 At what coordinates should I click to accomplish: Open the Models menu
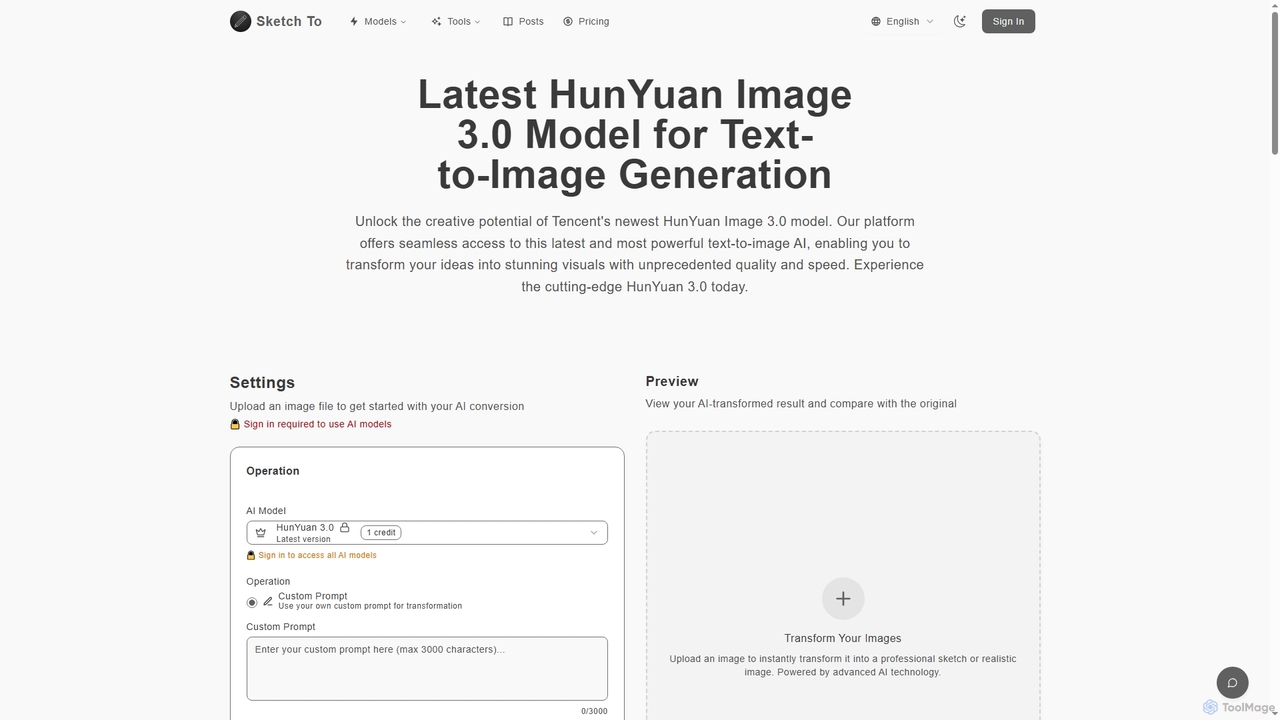click(x=378, y=21)
